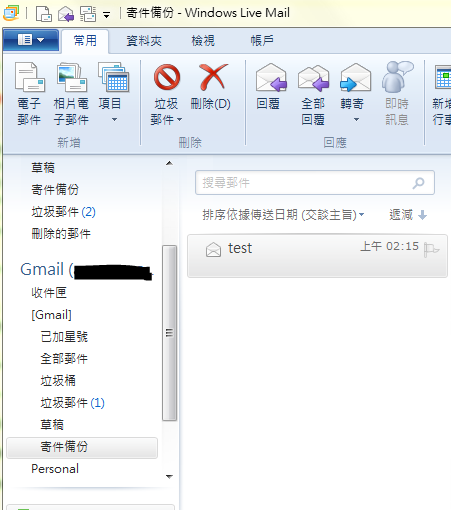This screenshot has width=451, height=510.
Task: Expand the 轉寄 dropdown arrow
Action: point(356,119)
